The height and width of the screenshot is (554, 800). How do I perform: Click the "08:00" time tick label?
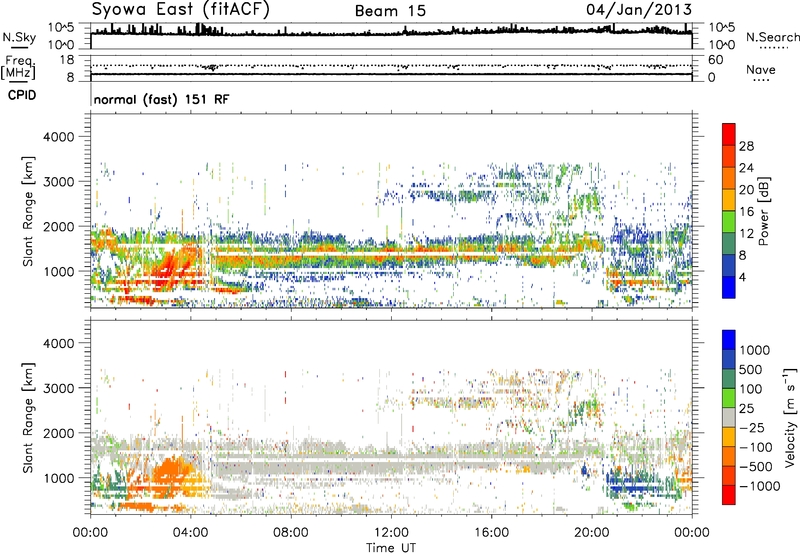(291, 533)
